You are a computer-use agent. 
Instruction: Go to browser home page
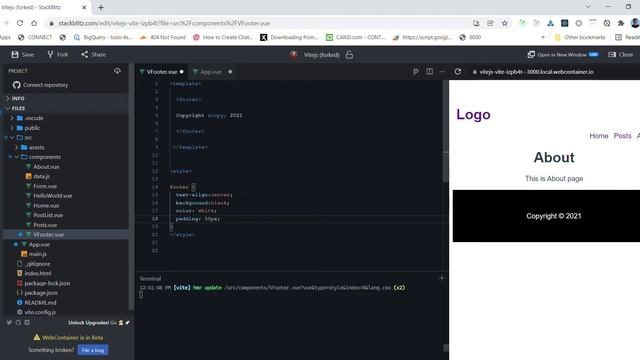click(x=34, y=23)
